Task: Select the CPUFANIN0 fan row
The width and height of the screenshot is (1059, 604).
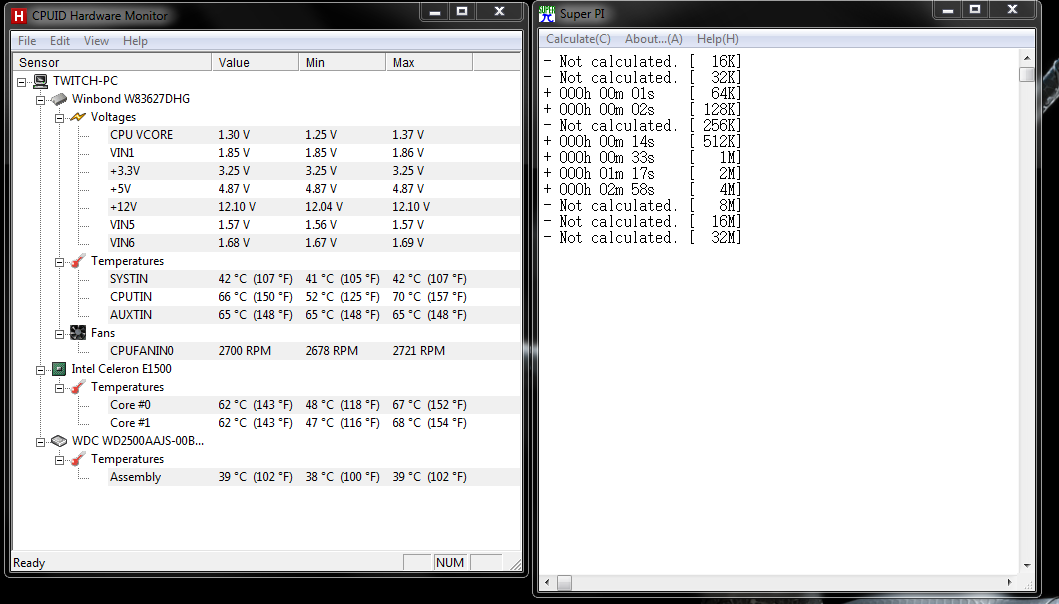Action: [x=314, y=351]
